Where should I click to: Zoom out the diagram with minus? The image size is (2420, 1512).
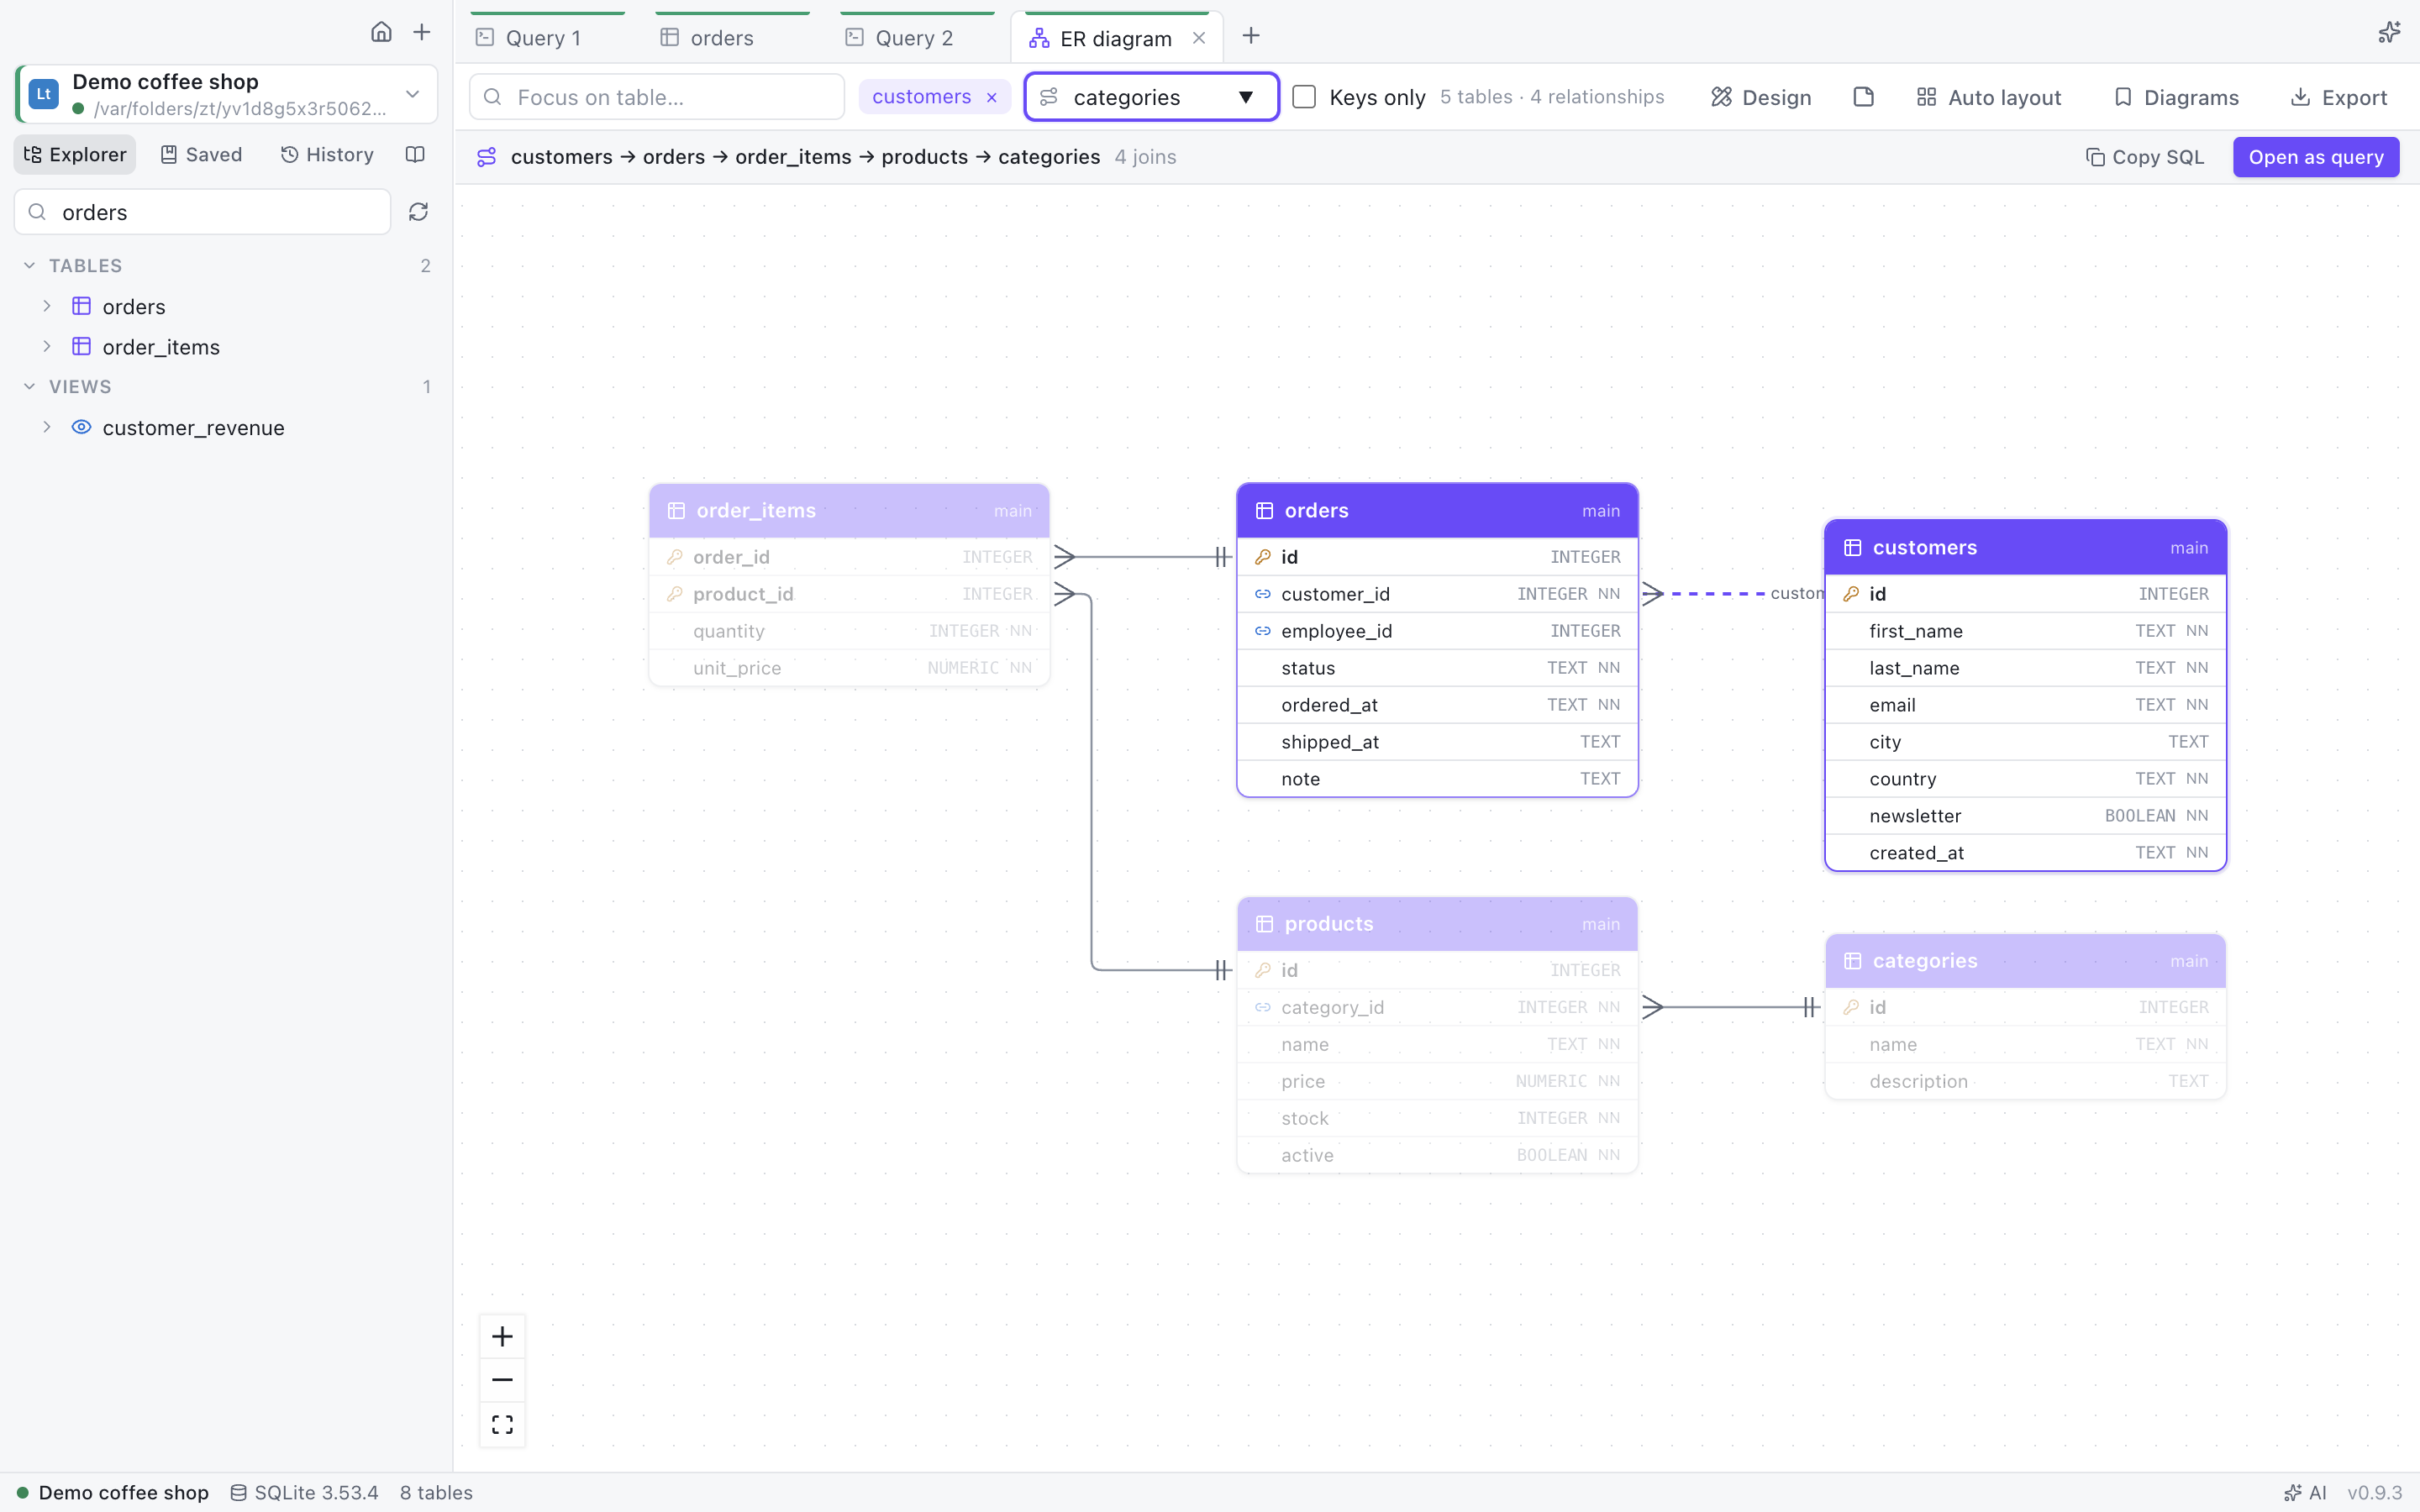click(502, 1380)
